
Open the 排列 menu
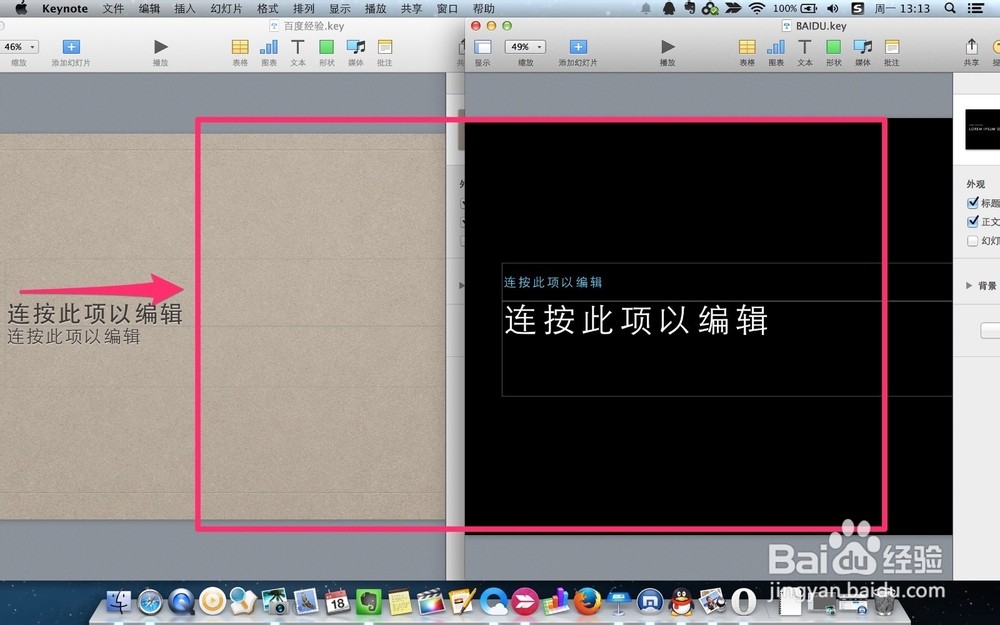tap(304, 8)
